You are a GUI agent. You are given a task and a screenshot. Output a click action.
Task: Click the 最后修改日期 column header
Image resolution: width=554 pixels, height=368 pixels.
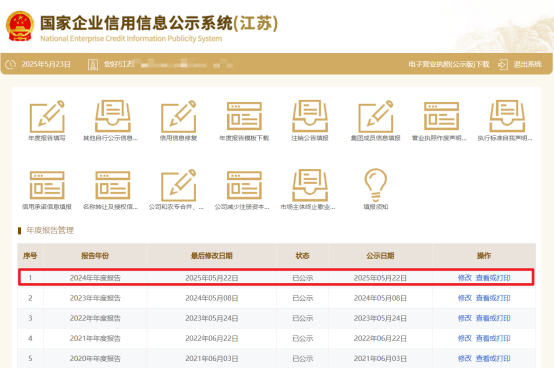tap(212, 256)
